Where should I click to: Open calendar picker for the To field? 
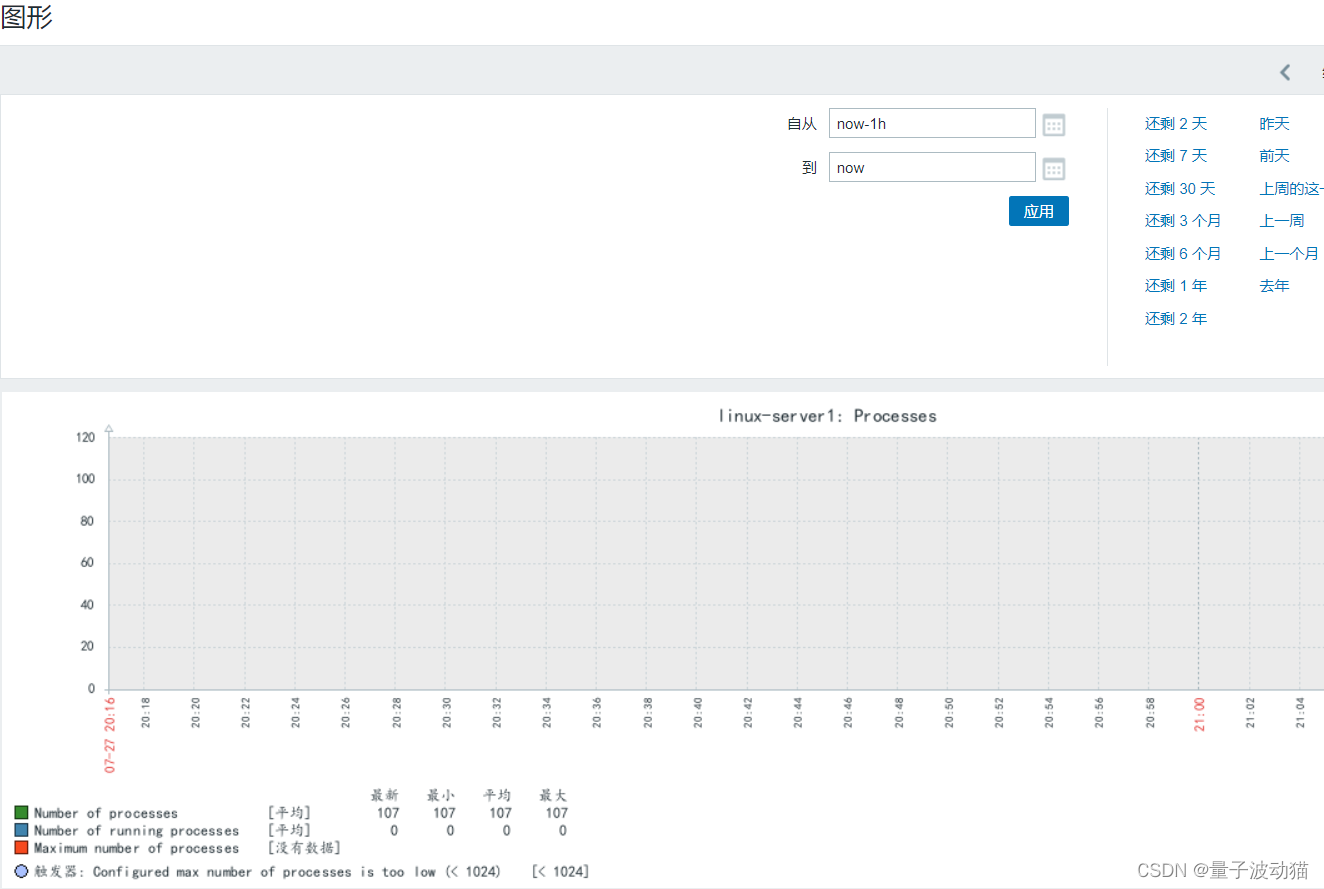(1054, 169)
